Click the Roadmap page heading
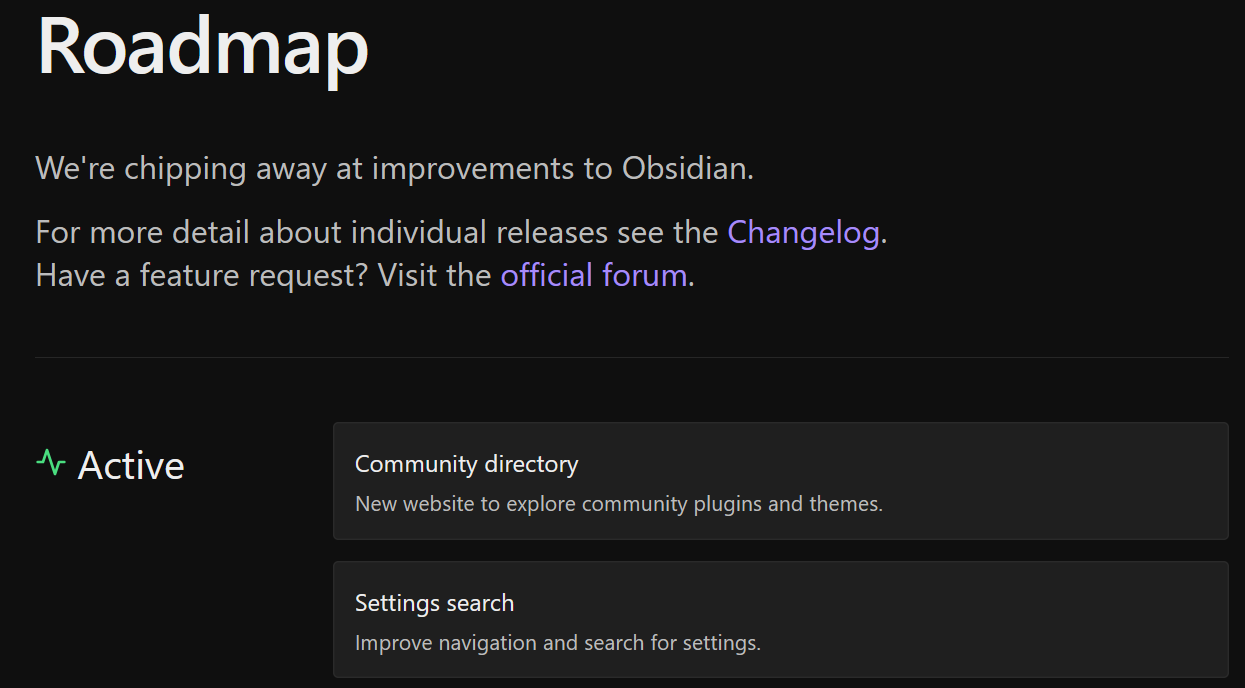 click(203, 46)
